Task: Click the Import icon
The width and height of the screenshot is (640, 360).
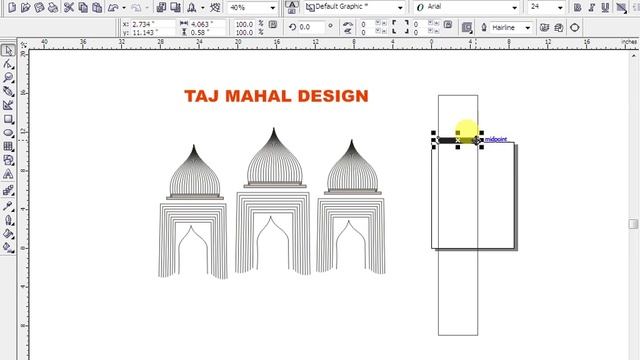Action: point(162,7)
